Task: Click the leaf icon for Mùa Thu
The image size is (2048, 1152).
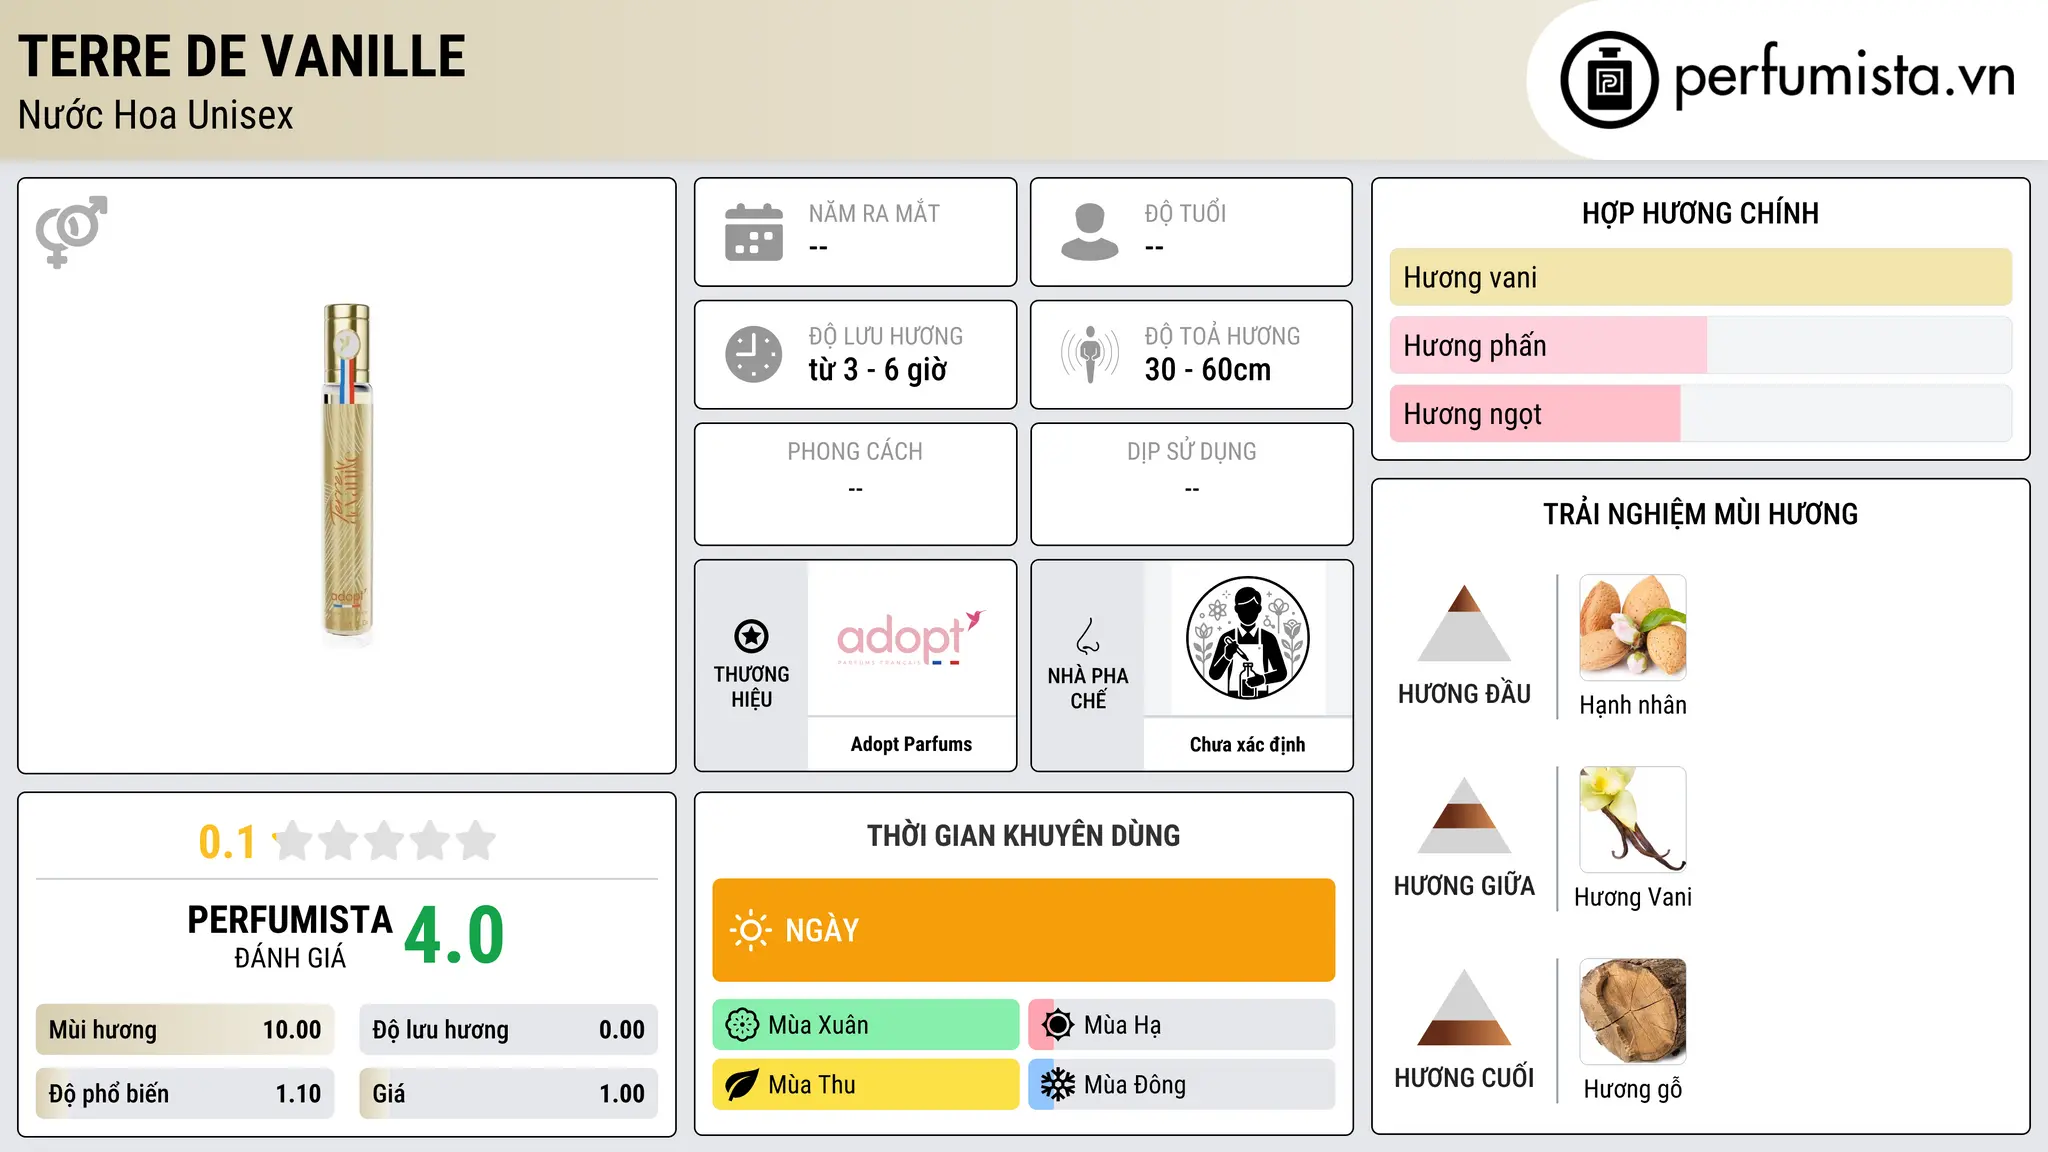Action: (x=742, y=1085)
